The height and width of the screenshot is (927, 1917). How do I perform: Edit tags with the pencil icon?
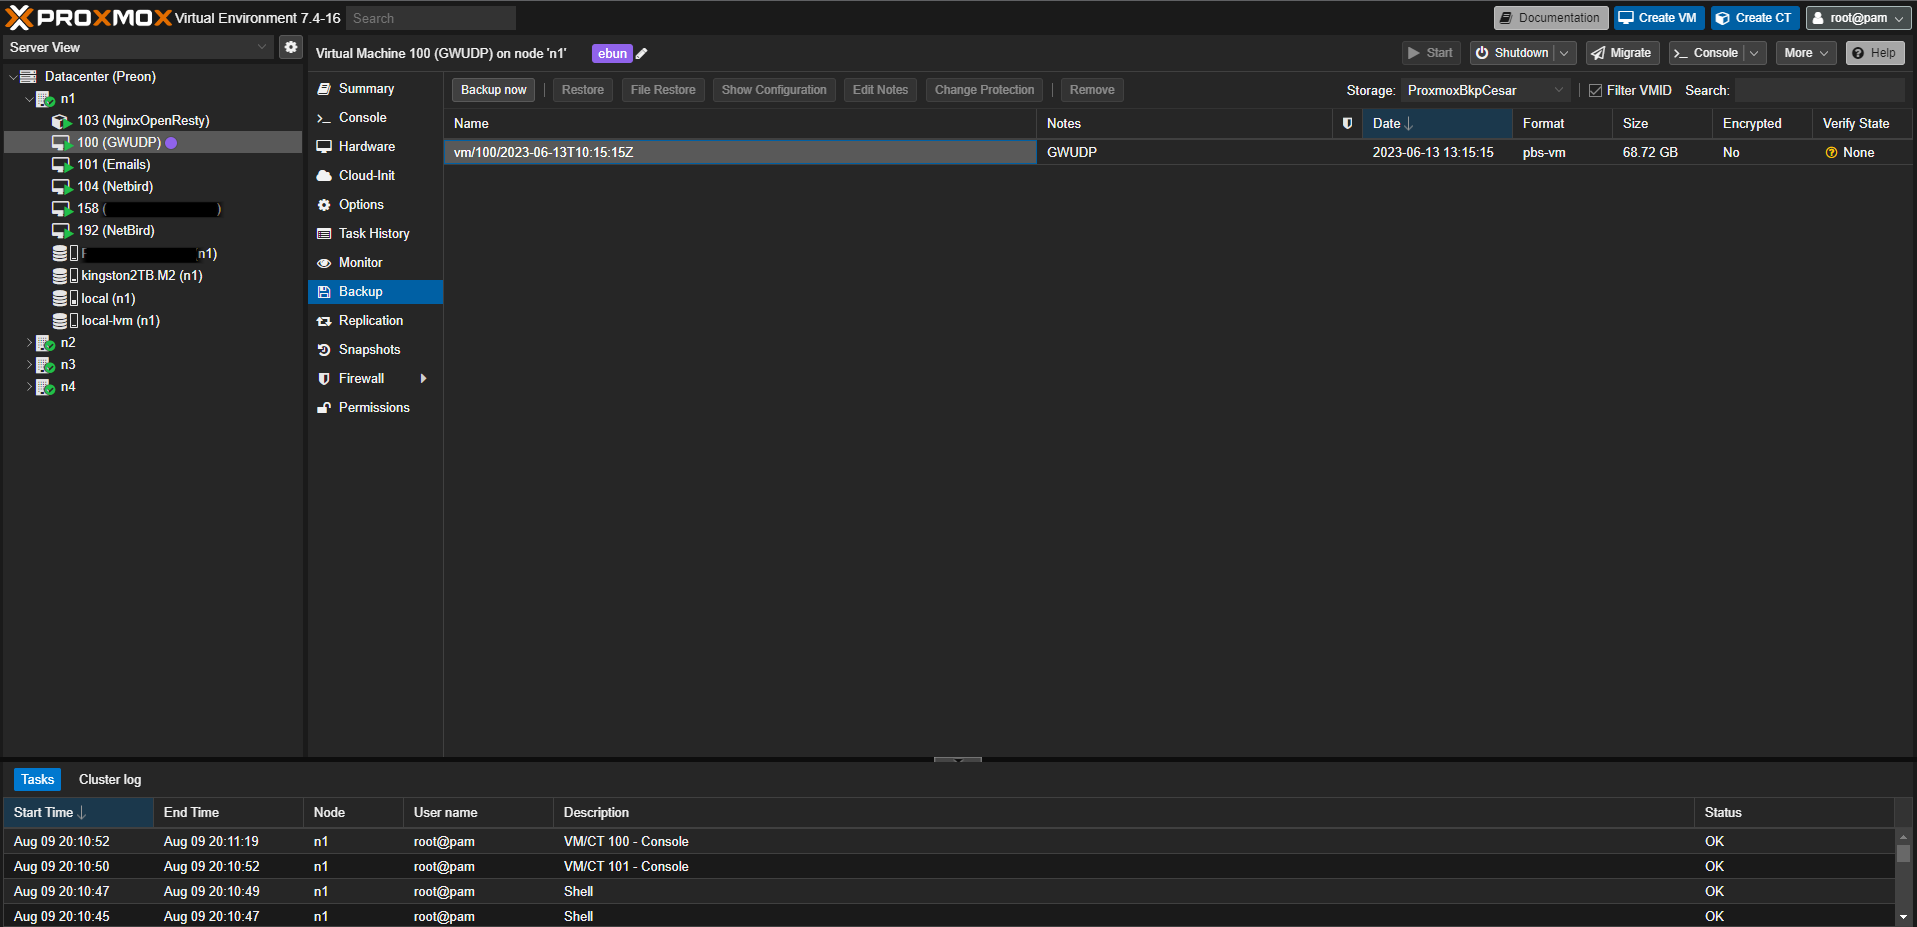[x=642, y=54]
